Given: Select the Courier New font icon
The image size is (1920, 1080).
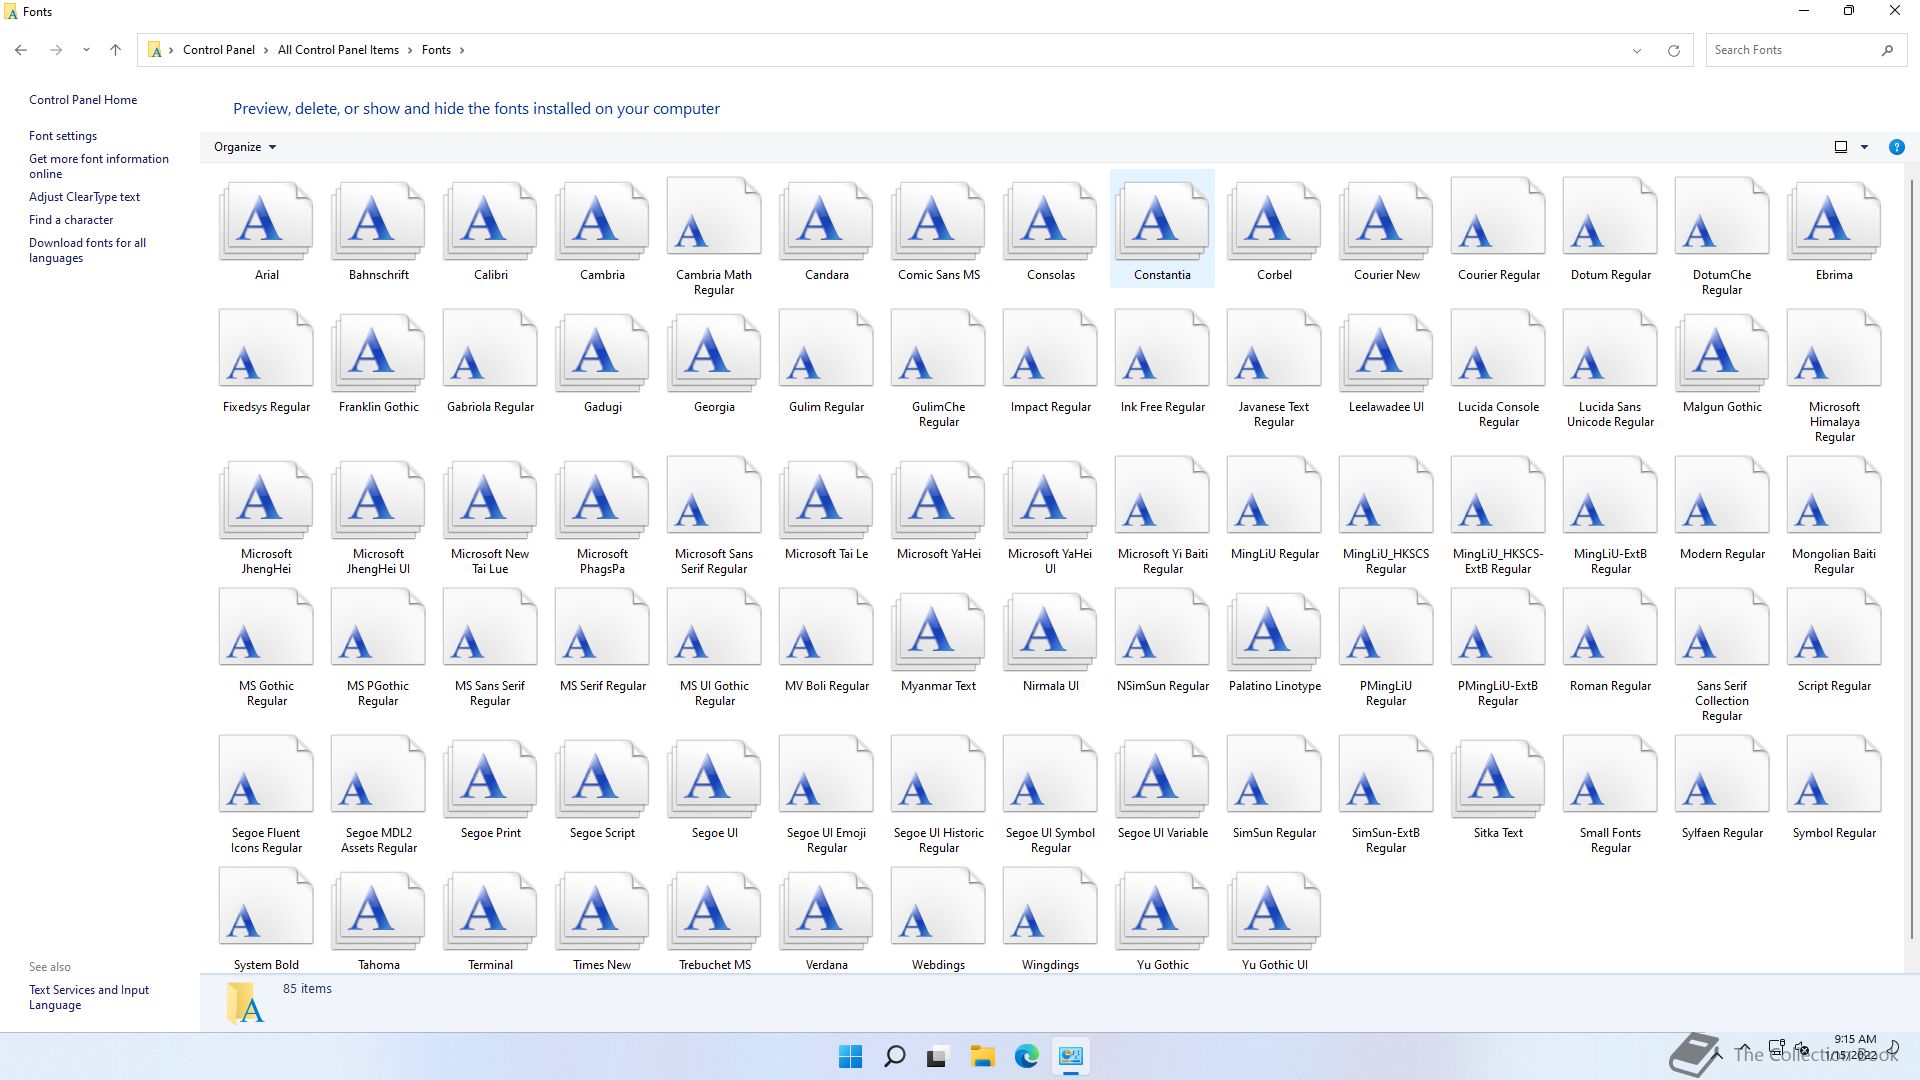Looking at the screenshot, I should (x=1386, y=219).
